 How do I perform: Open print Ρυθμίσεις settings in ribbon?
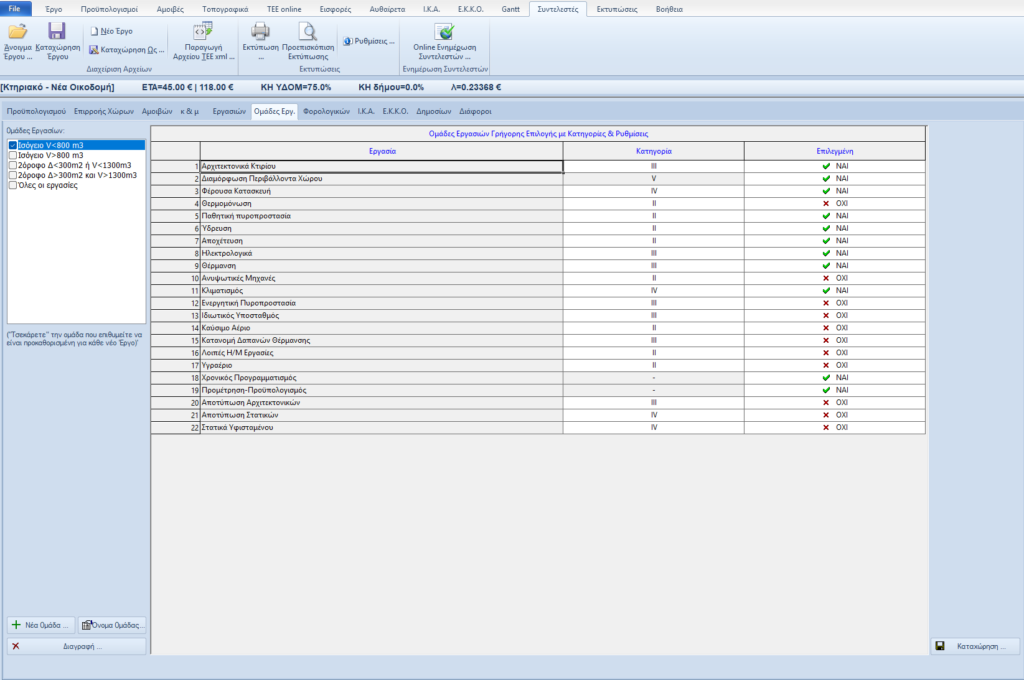(x=367, y=41)
